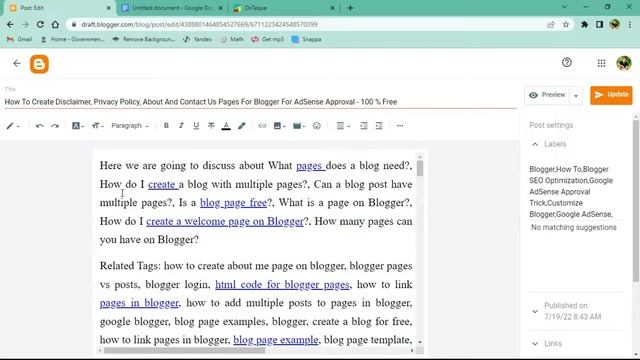
Task: Open the text alignment dropdown
Action: [343, 126]
